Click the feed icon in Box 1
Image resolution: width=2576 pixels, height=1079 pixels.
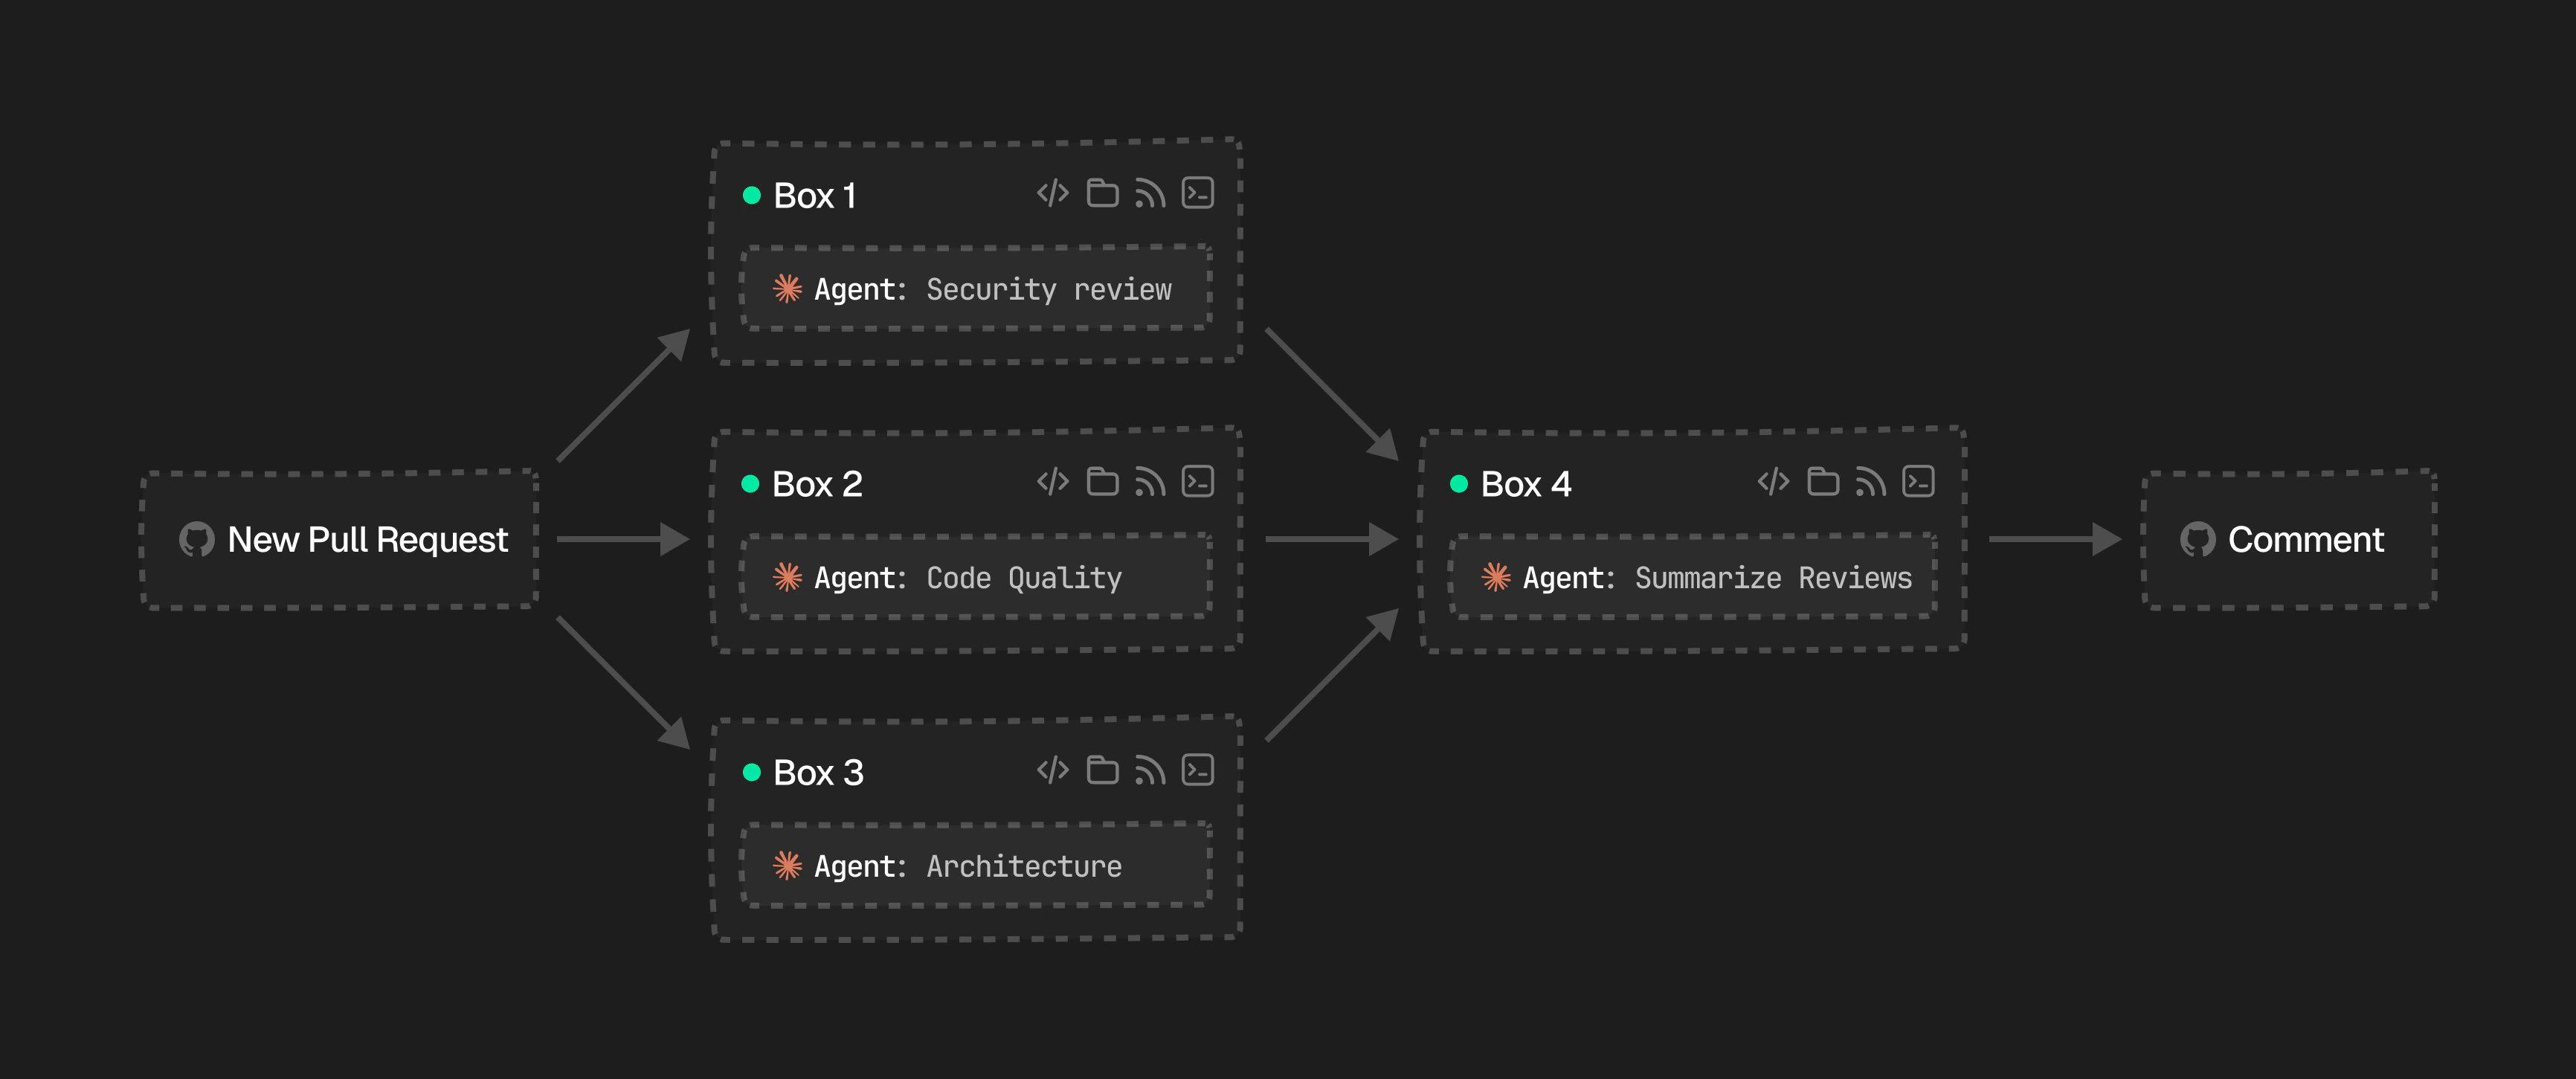[x=1150, y=194]
